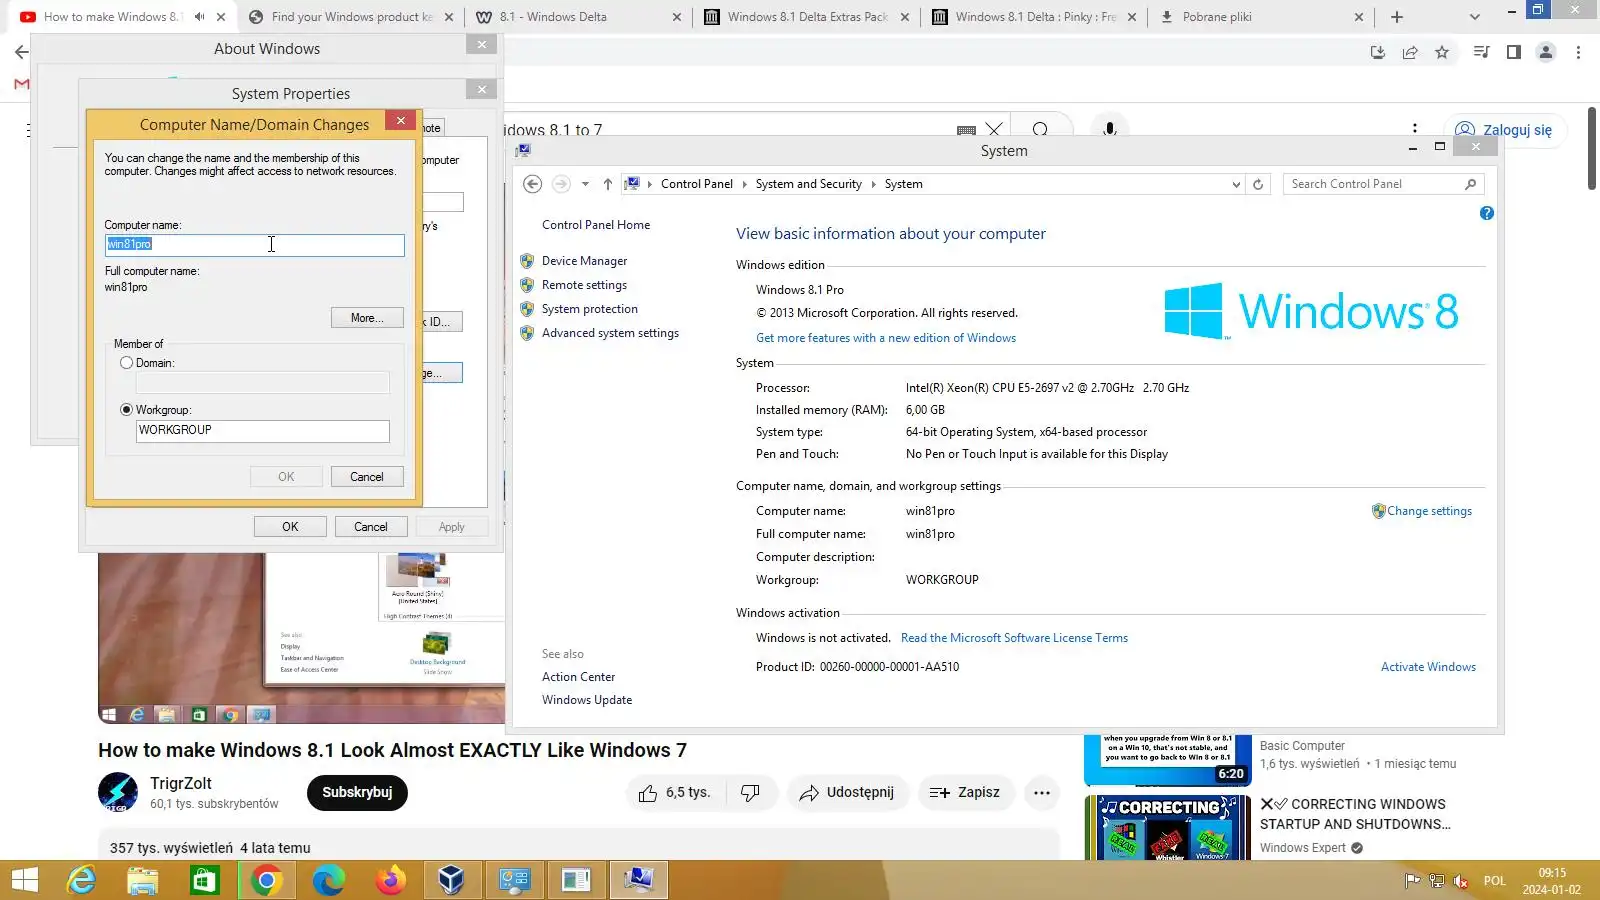Select the Workgroup radio button

pos(126,410)
